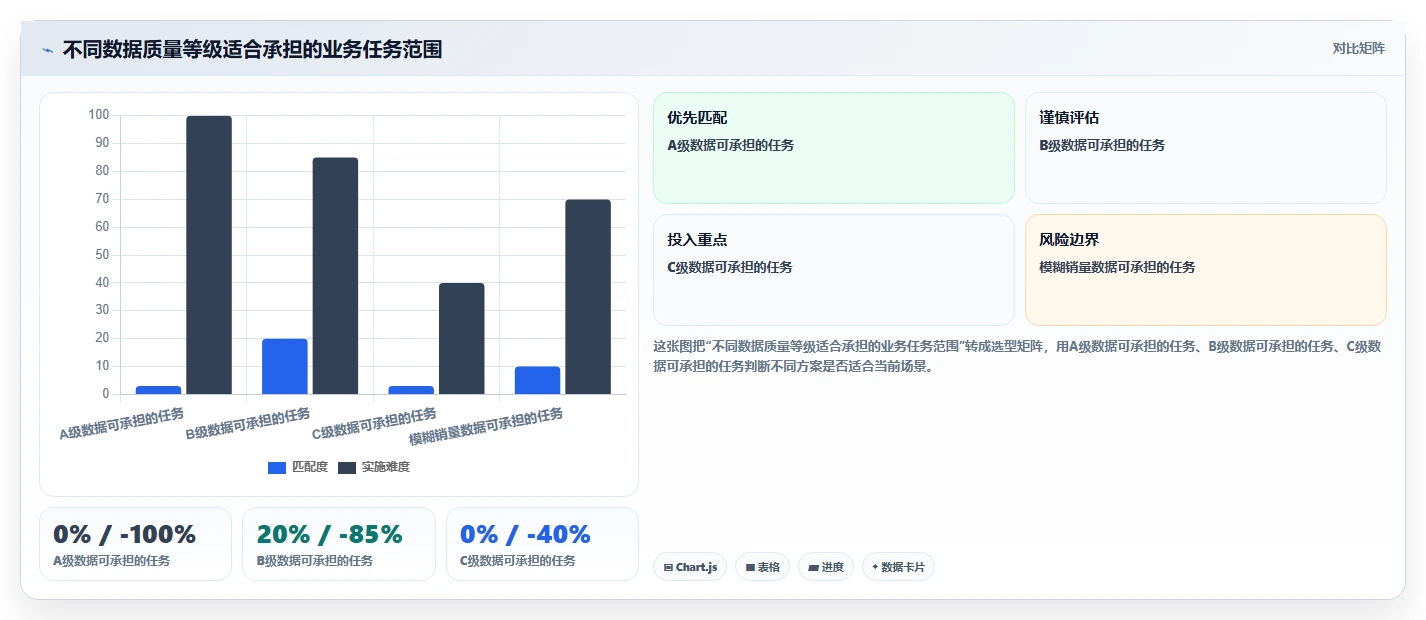This screenshot has width=1426, height=620.
Task: Click the dark bar for 模糊销量数据可承担的任务
Action: tap(588, 297)
